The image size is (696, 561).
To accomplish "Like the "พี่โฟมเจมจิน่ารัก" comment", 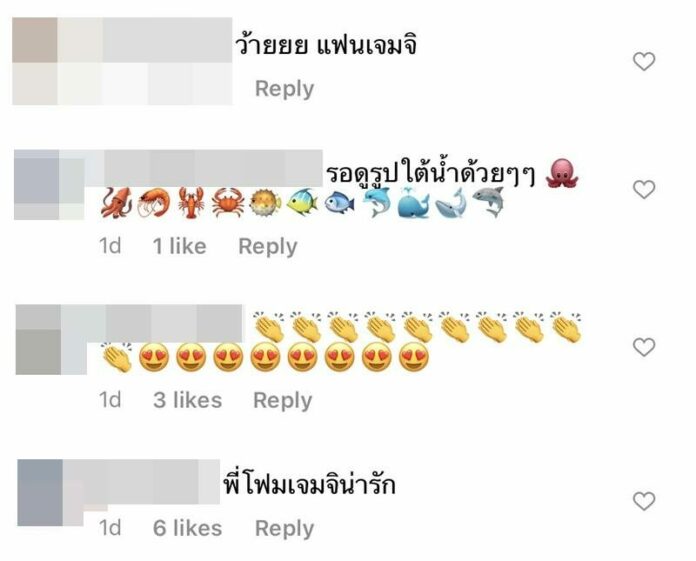I will (x=644, y=501).
